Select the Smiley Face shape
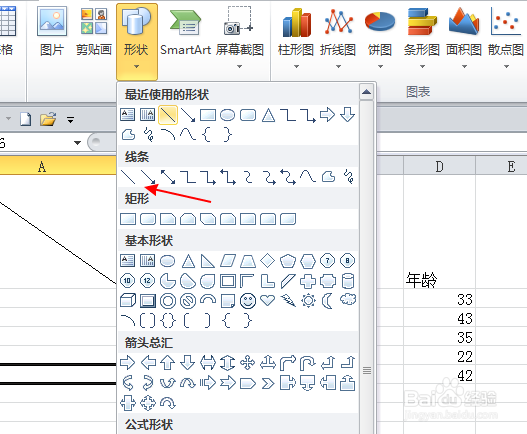 click(x=248, y=301)
